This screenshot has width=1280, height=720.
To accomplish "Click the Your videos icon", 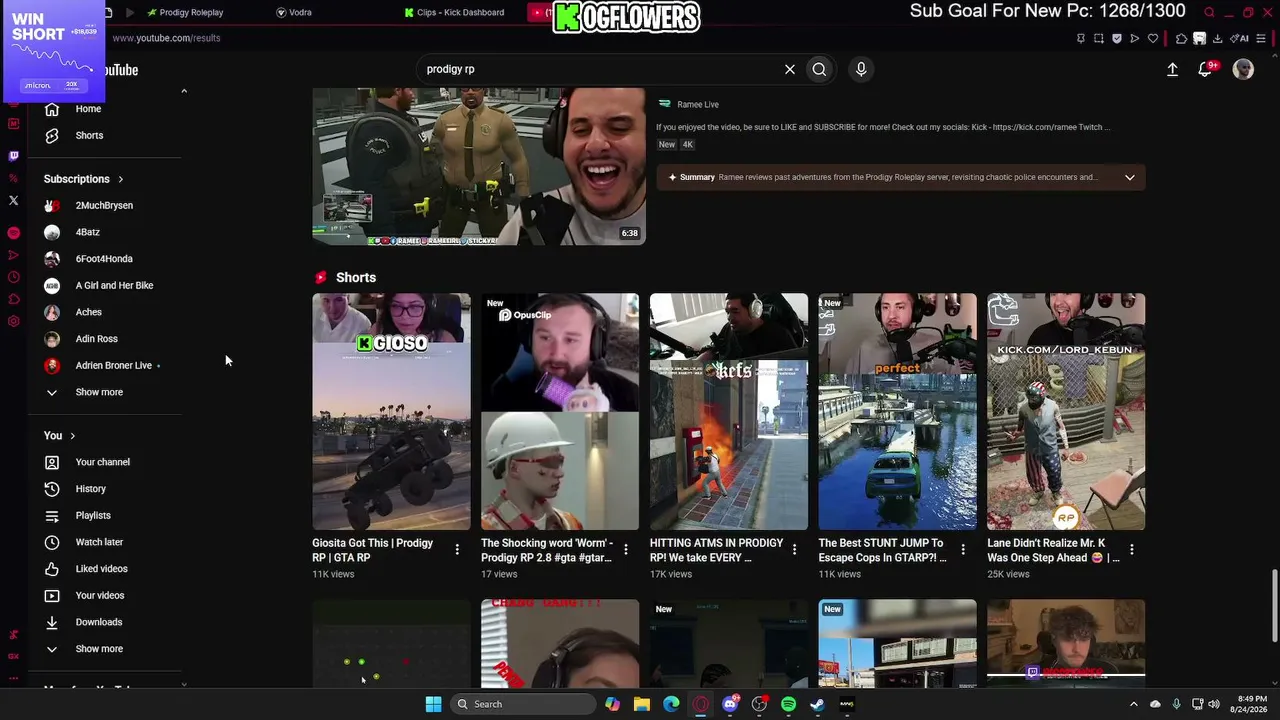I will pyautogui.click(x=52, y=596).
